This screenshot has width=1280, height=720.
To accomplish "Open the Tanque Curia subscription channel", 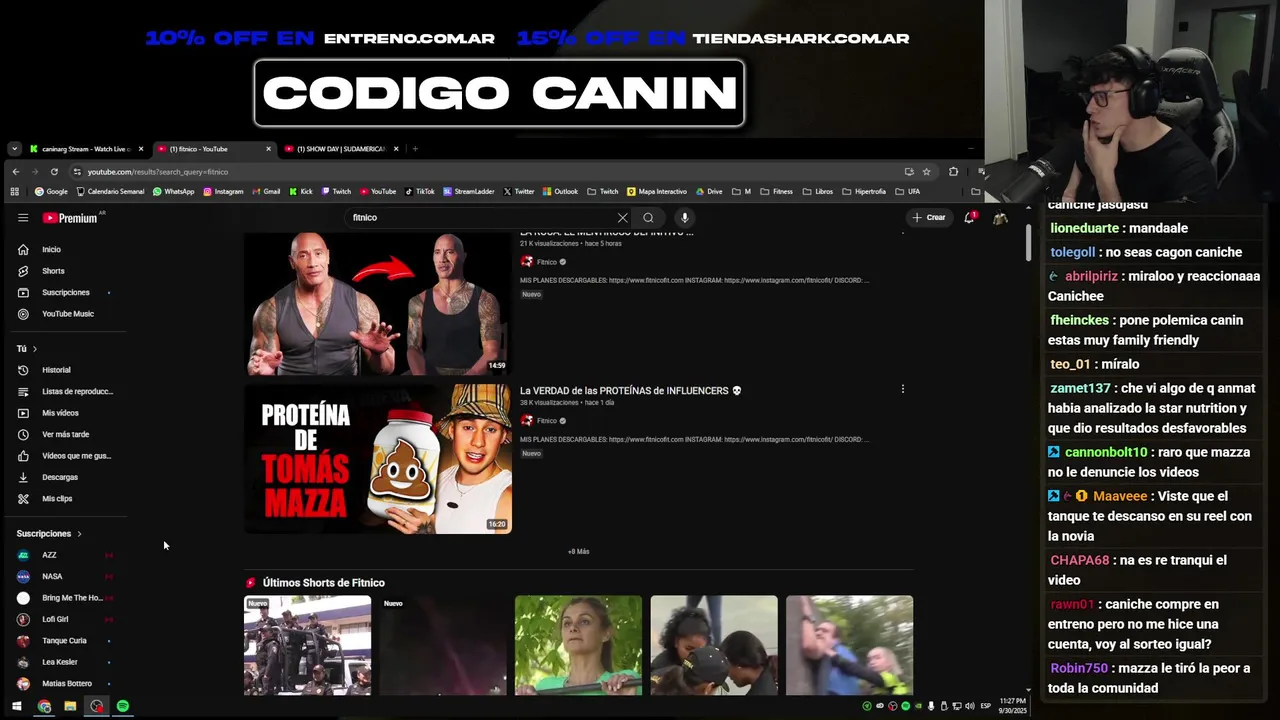I will 65,641.
